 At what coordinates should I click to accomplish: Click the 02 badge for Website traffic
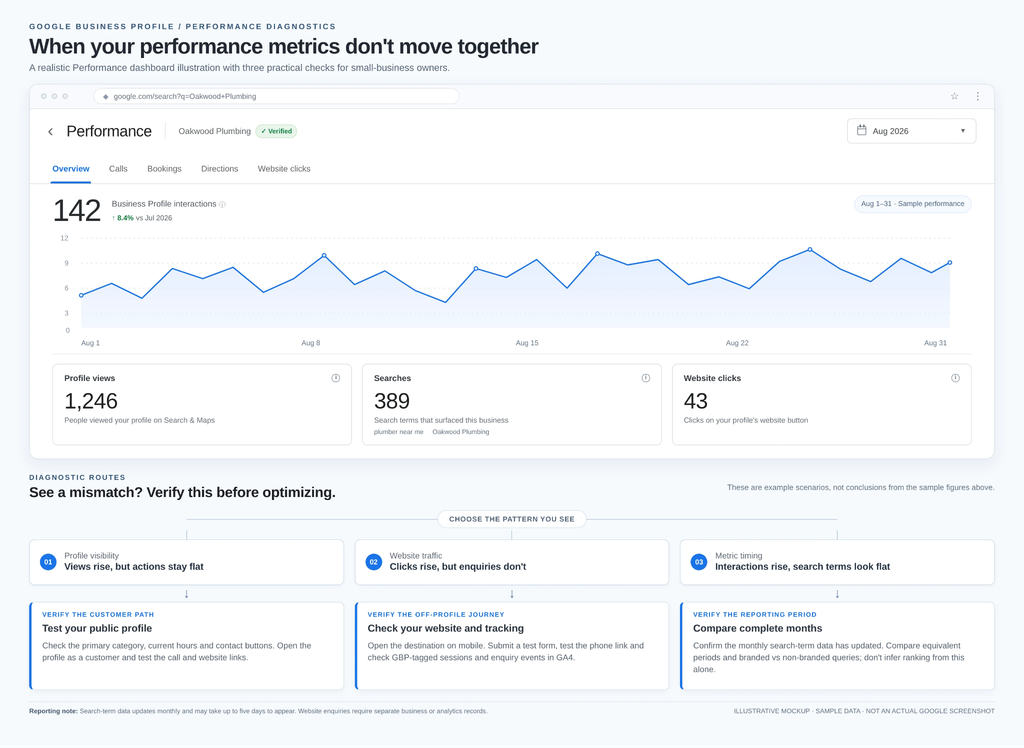pyautogui.click(x=374, y=562)
